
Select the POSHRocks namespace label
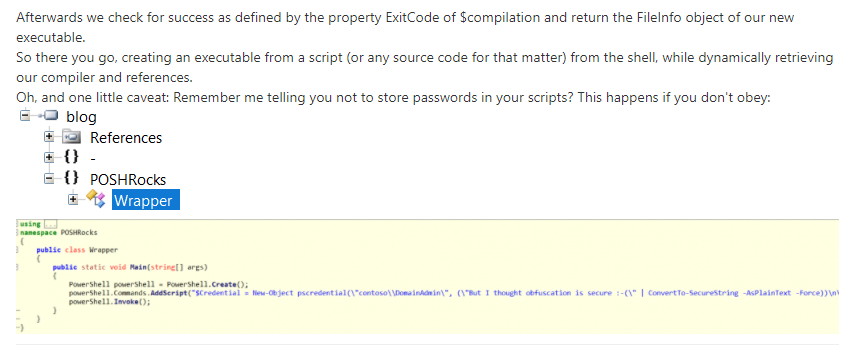(x=128, y=179)
